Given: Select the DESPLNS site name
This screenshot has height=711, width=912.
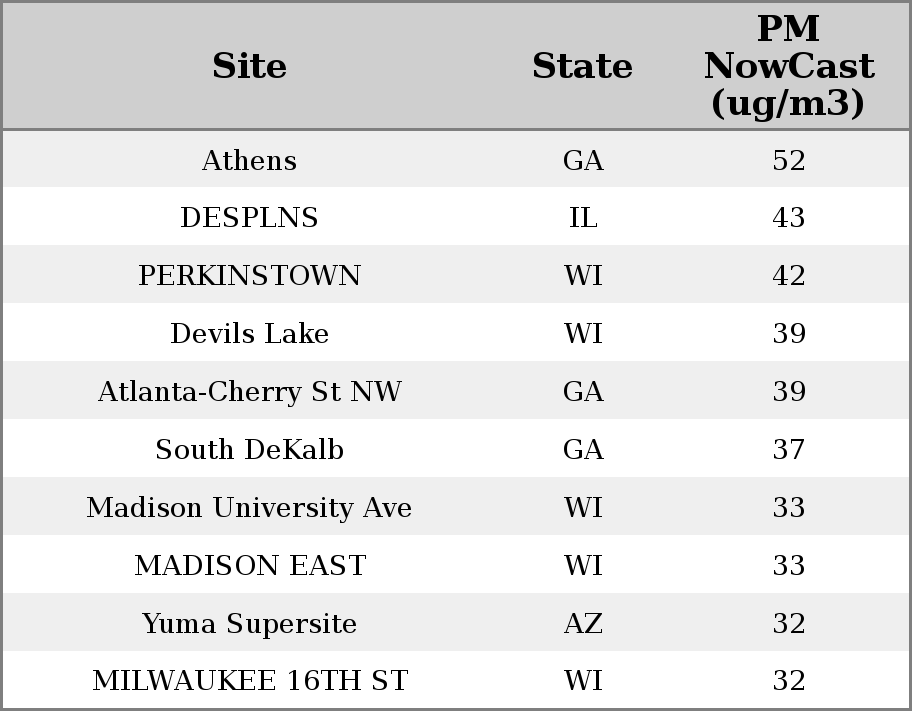Looking at the screenshot, I should [249, 218].
